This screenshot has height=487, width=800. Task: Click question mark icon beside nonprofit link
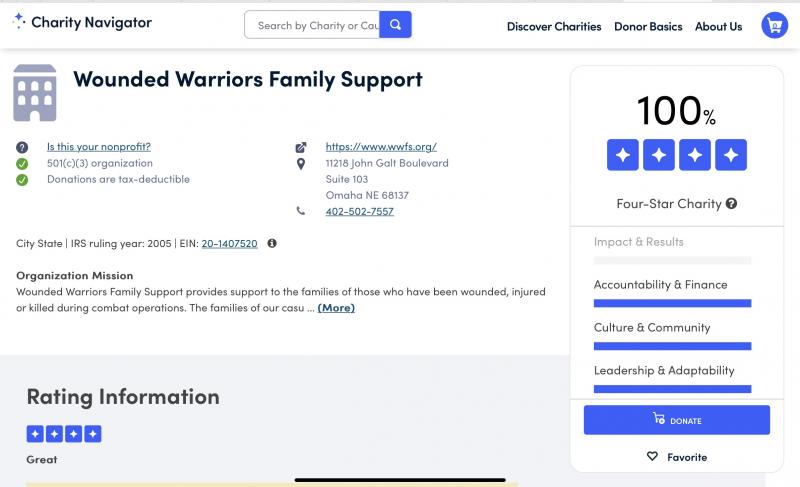[x=22, y=147]
